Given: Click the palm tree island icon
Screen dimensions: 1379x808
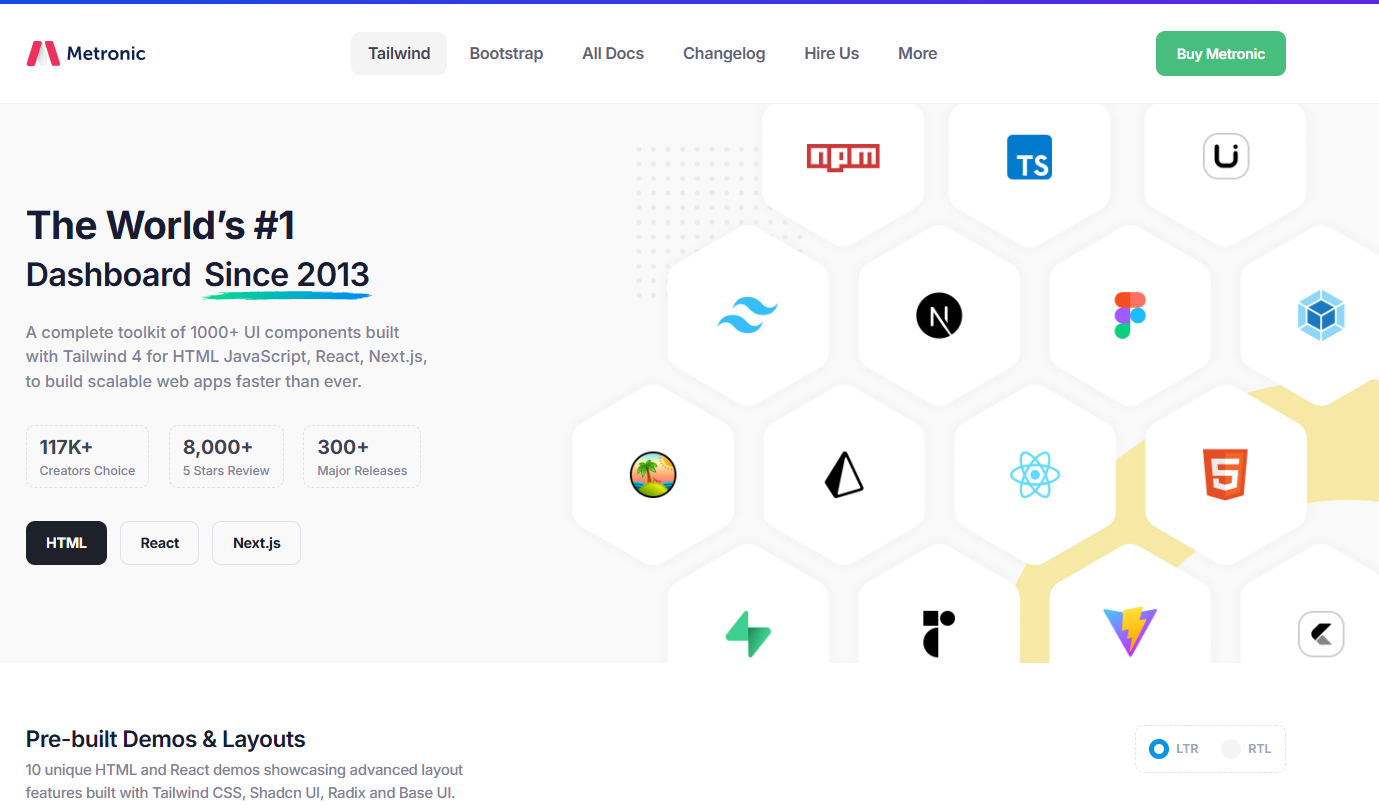Looking at the screenshot, I should 653,475.
